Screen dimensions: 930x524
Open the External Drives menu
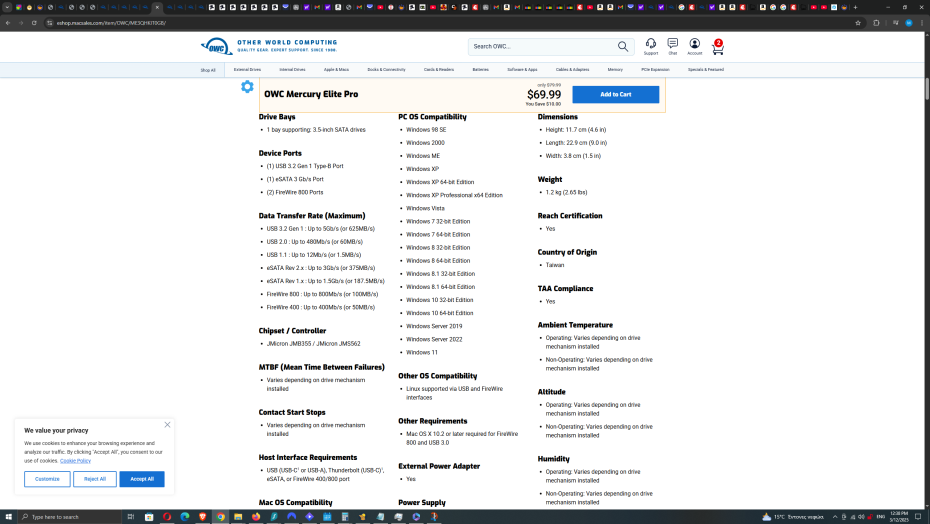(247, 69)
